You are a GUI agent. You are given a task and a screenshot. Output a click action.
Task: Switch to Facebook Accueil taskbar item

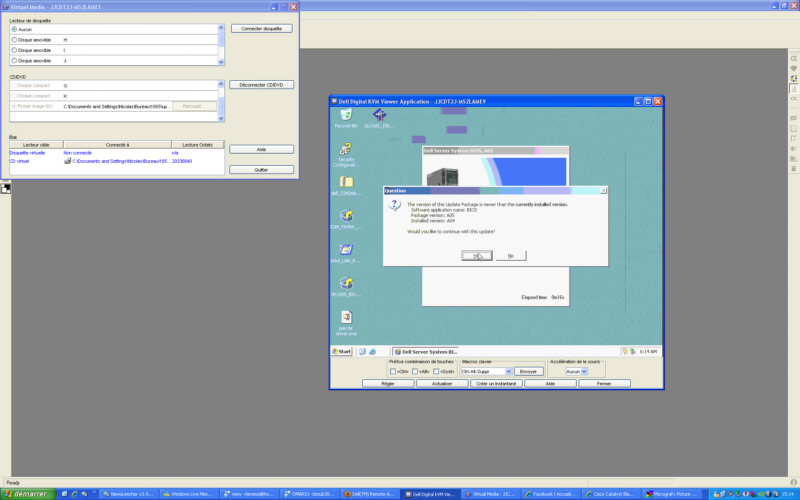(550, 494)
